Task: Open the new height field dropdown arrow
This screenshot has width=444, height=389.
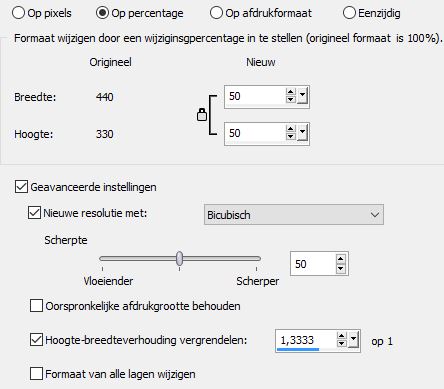Action: click(302, 133)
